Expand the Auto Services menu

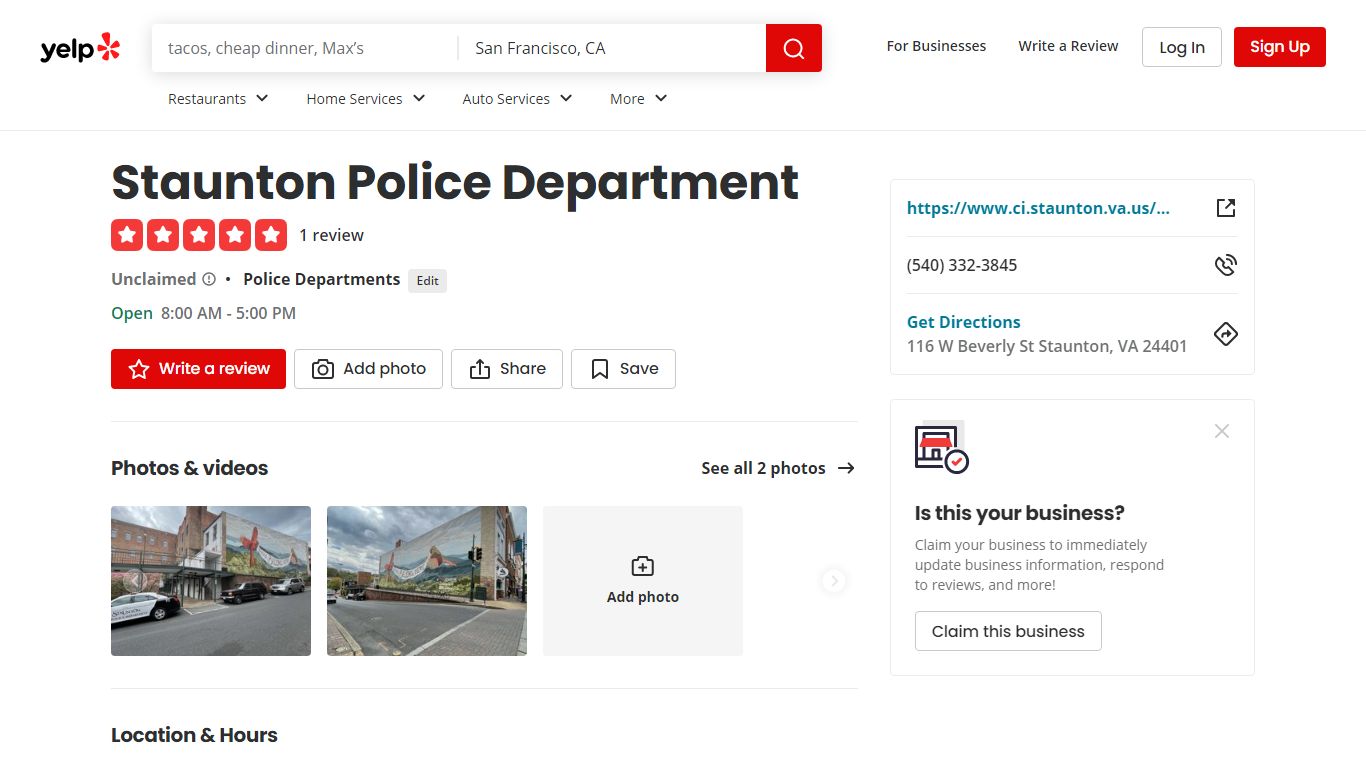click(x=518, y=98)
